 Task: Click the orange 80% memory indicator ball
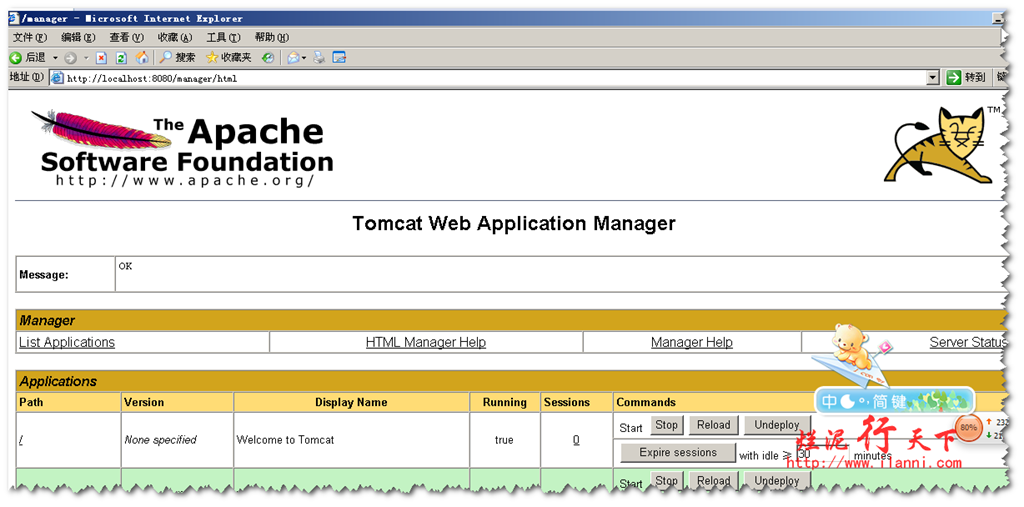point(968,427)
